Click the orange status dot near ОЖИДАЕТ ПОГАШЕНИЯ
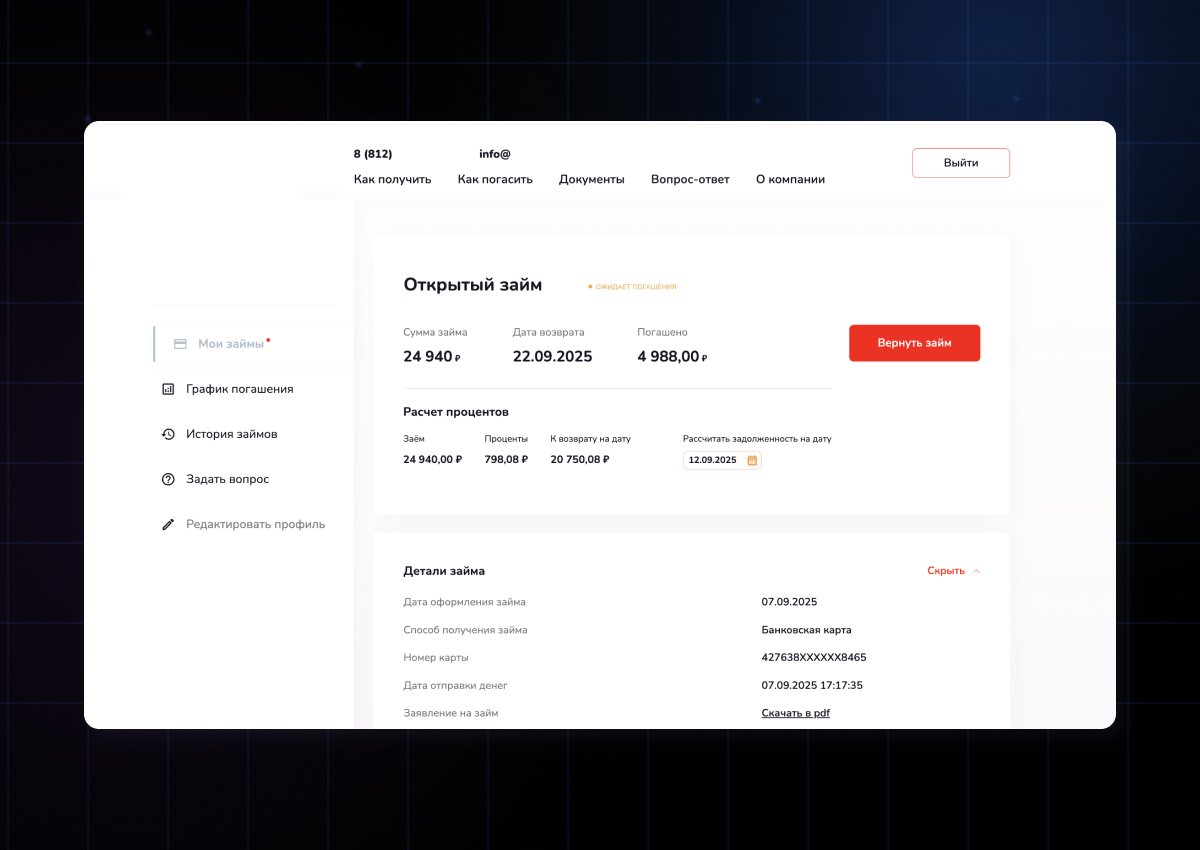 click(591, 286)
